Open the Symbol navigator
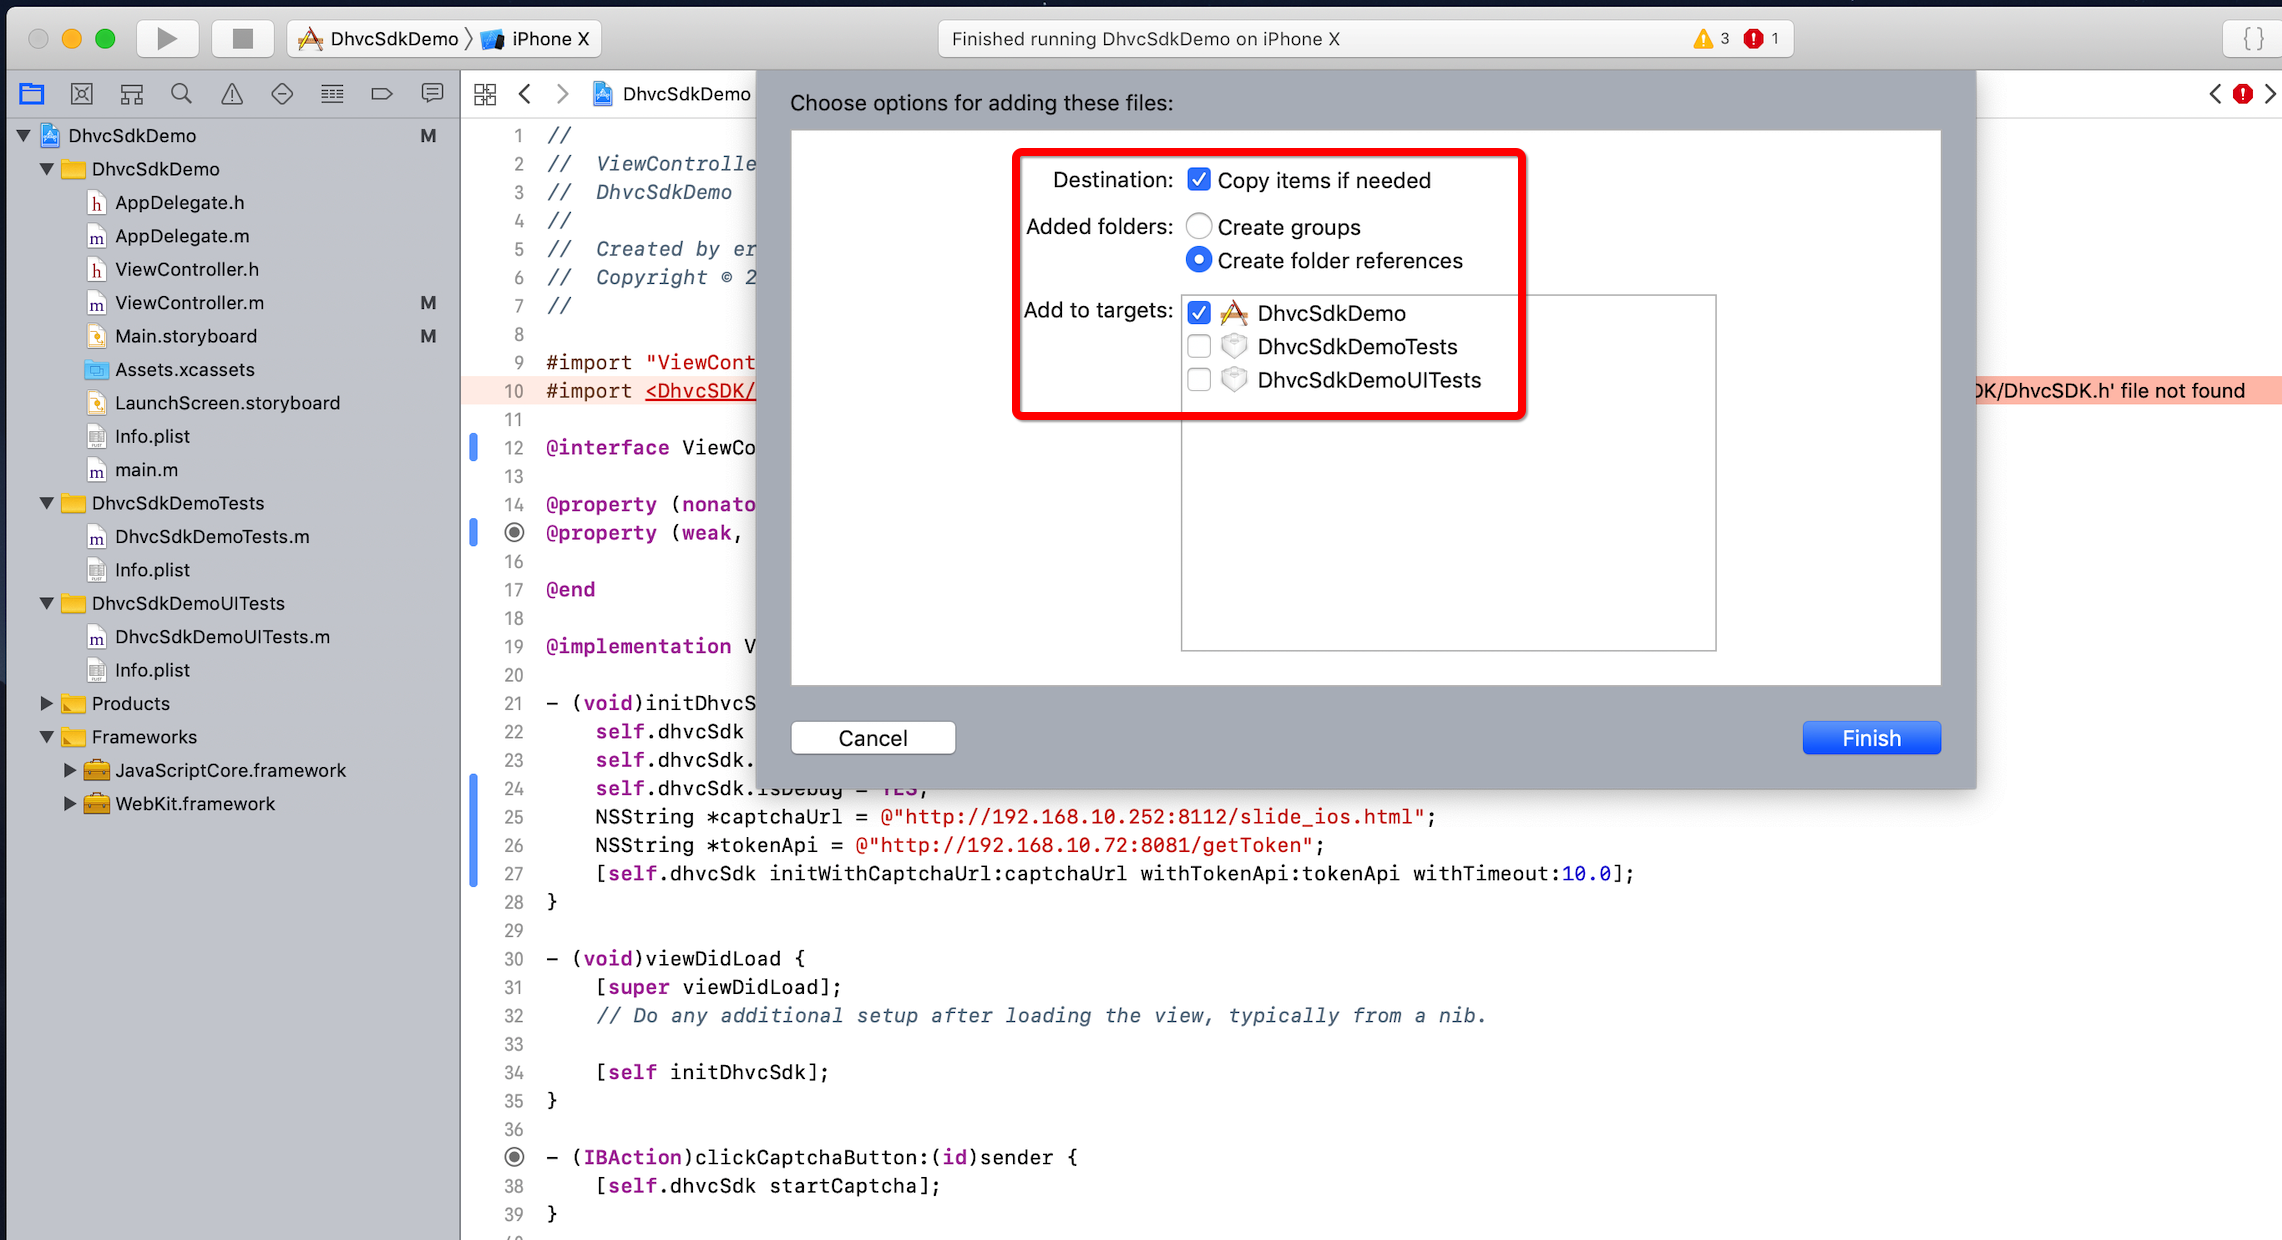The height and width of the screenshot is (1240, 2282). 132,94
